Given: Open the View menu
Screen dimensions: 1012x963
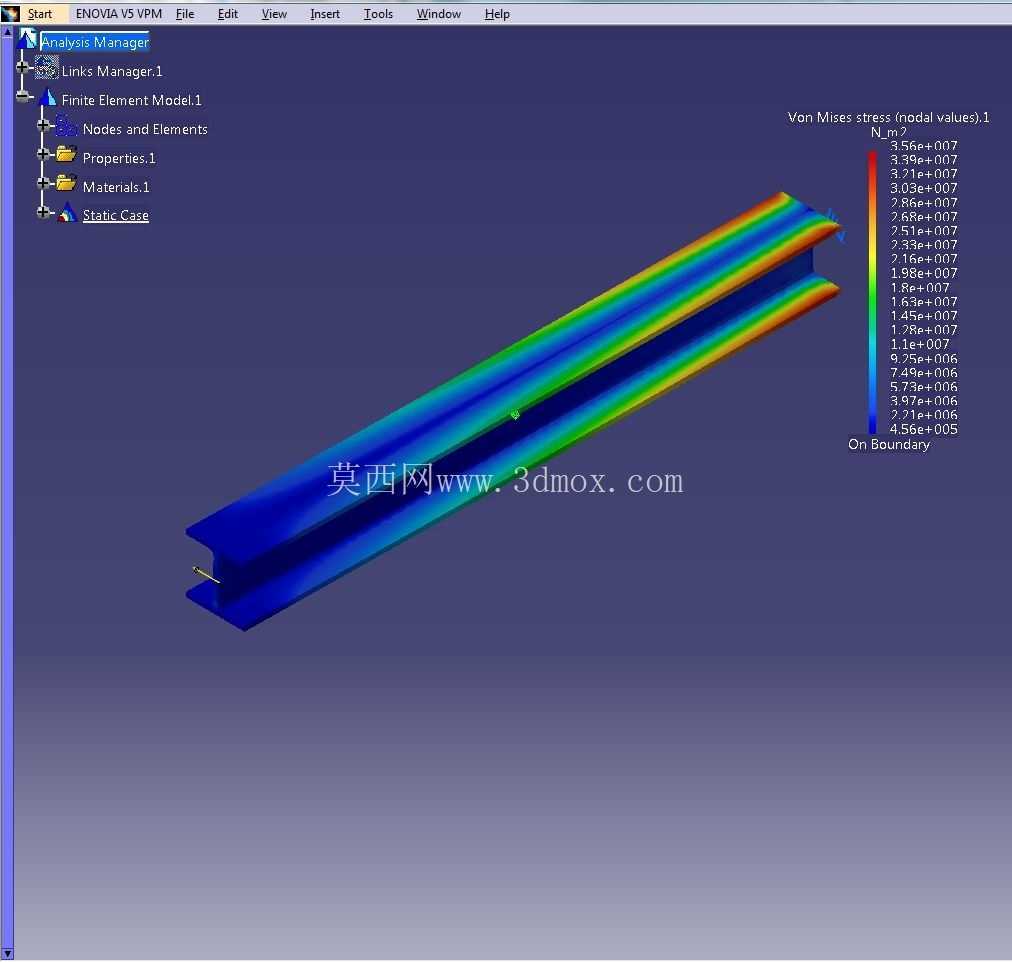Looking at the screenshot, I should click(274, 14).
